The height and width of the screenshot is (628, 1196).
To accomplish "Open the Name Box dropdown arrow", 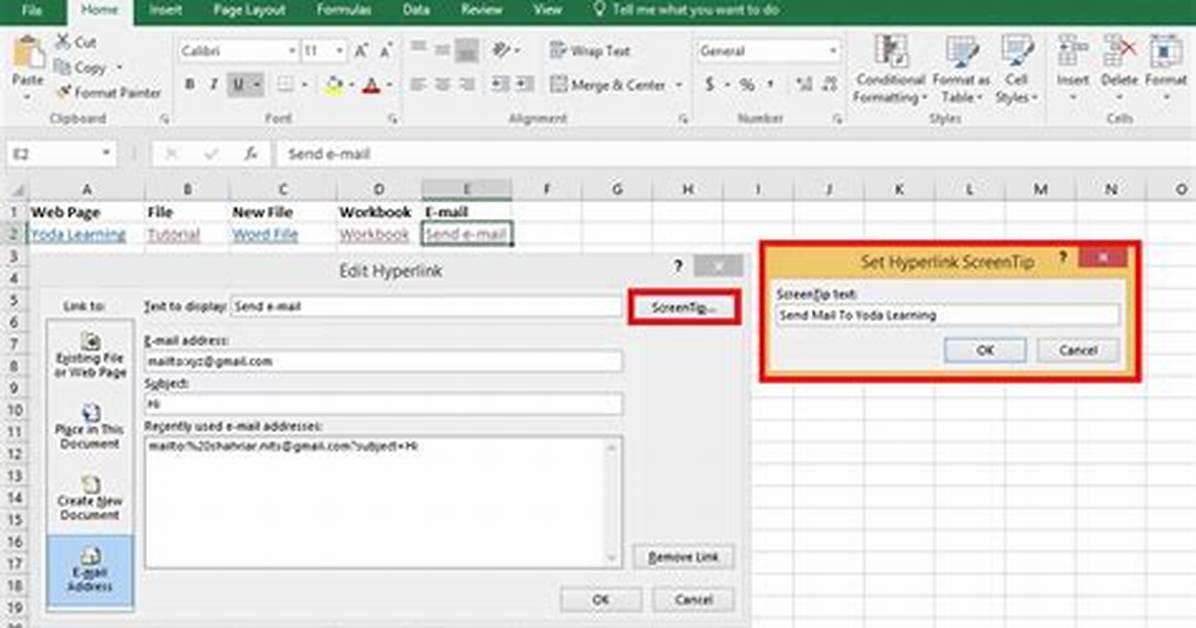I will coord(106,153).
